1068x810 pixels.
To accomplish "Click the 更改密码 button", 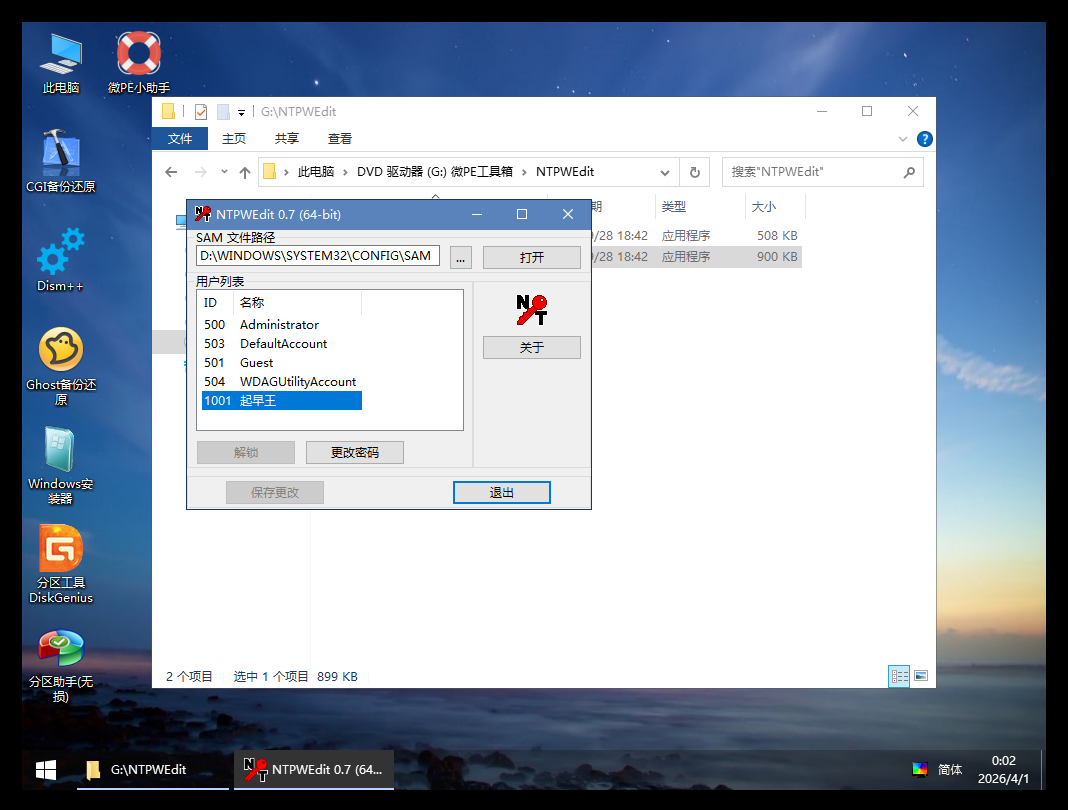I will tap(355, 452).
